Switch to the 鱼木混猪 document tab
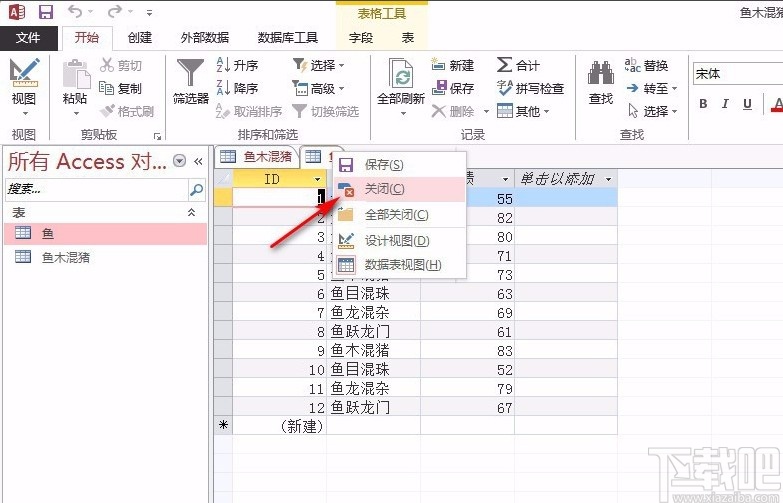This screenshot has width=783, height=503. pos(257,157)
